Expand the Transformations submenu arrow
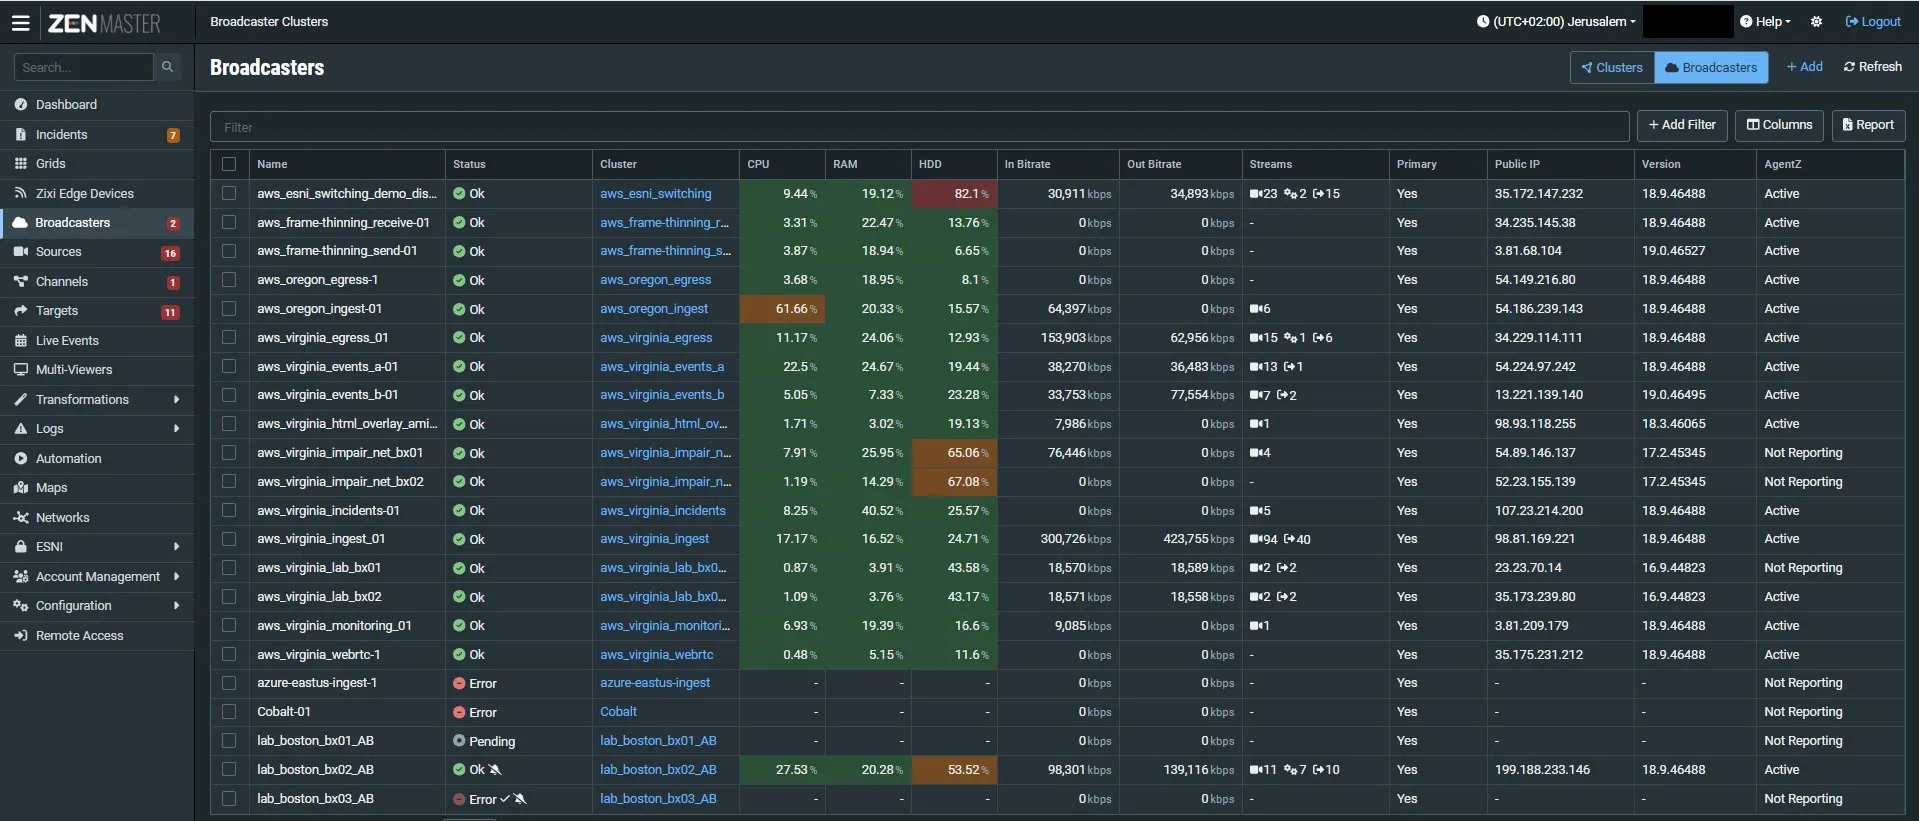The height and width of the screenshot is (821, 1919). coord(177,399)
